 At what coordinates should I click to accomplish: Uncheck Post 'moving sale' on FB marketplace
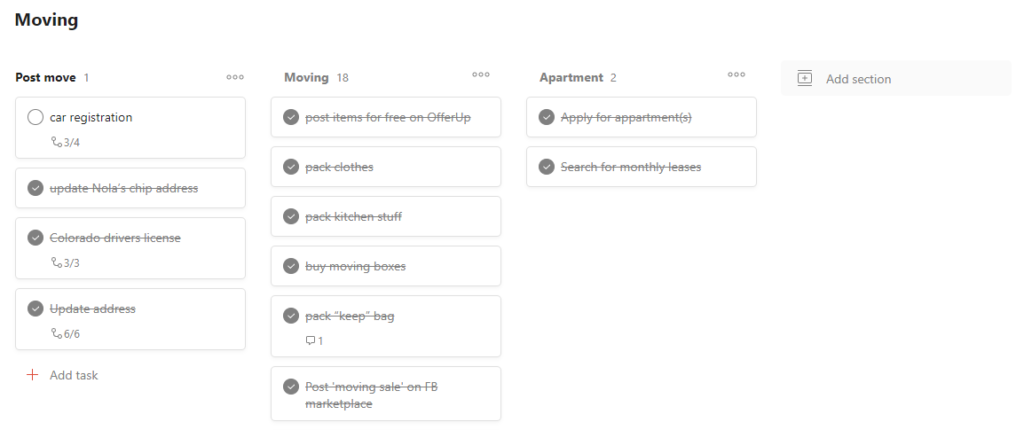[291, 387]
